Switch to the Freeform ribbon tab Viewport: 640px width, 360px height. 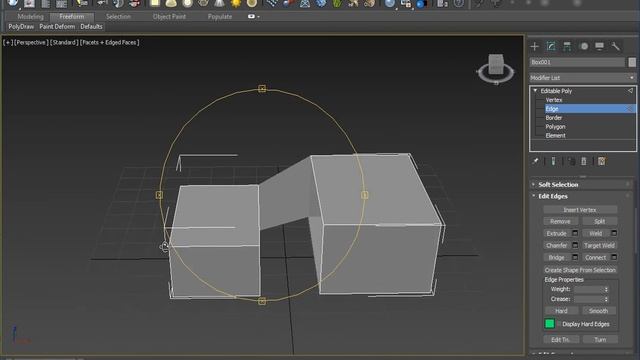coord(72,17)
